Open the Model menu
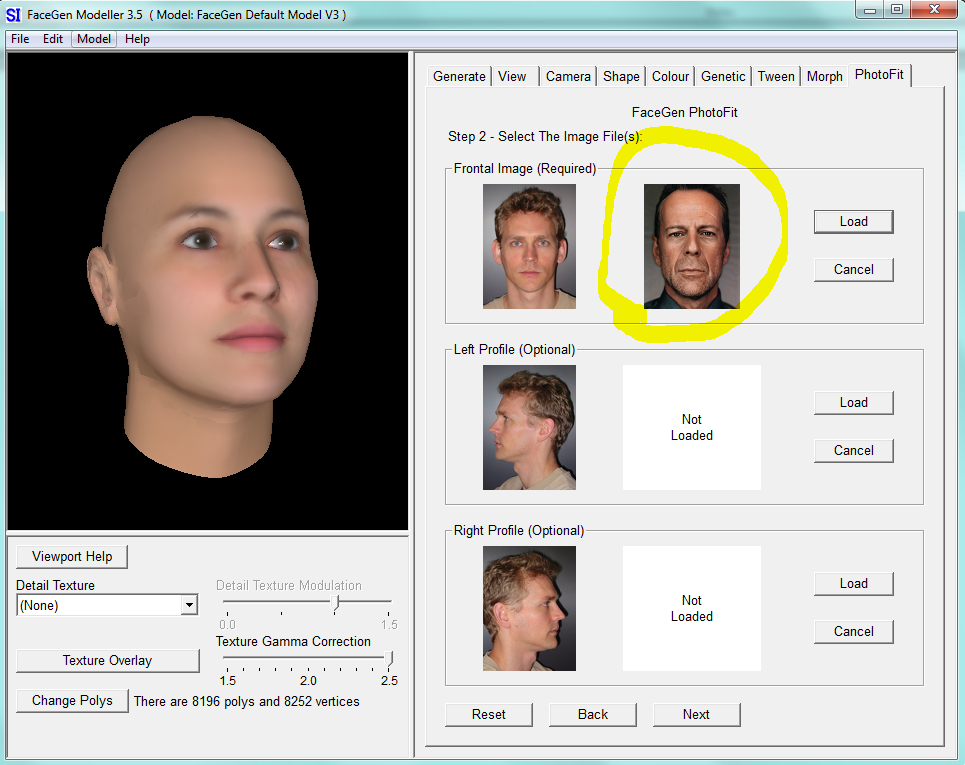The height and width of the screenshot is (765, 965). (x=93, y=39)
